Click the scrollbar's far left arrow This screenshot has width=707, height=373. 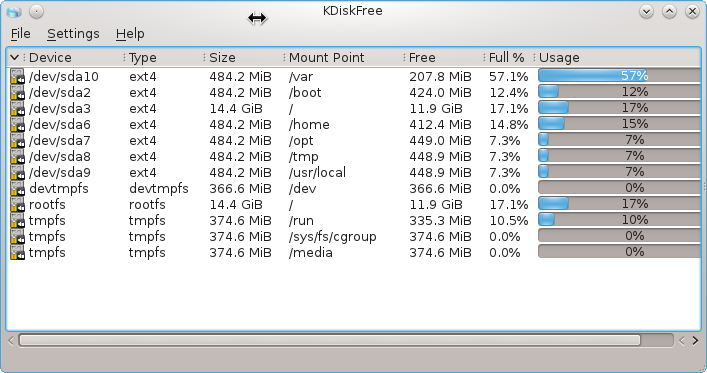(x=11, y=341)
